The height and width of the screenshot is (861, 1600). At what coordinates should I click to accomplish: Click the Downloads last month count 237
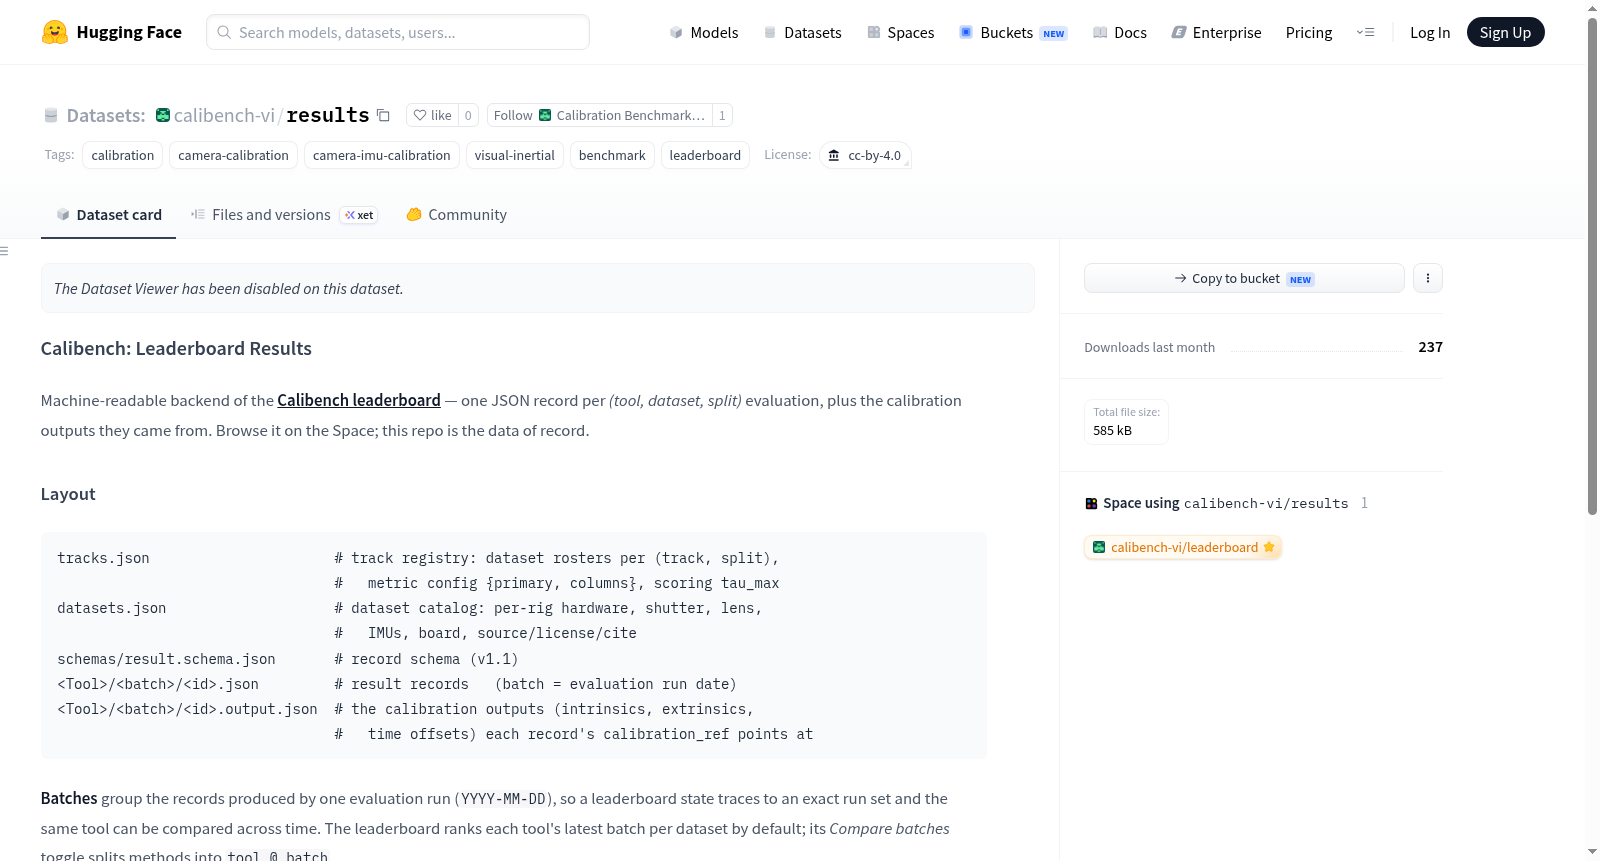(x=1430, y=347)
